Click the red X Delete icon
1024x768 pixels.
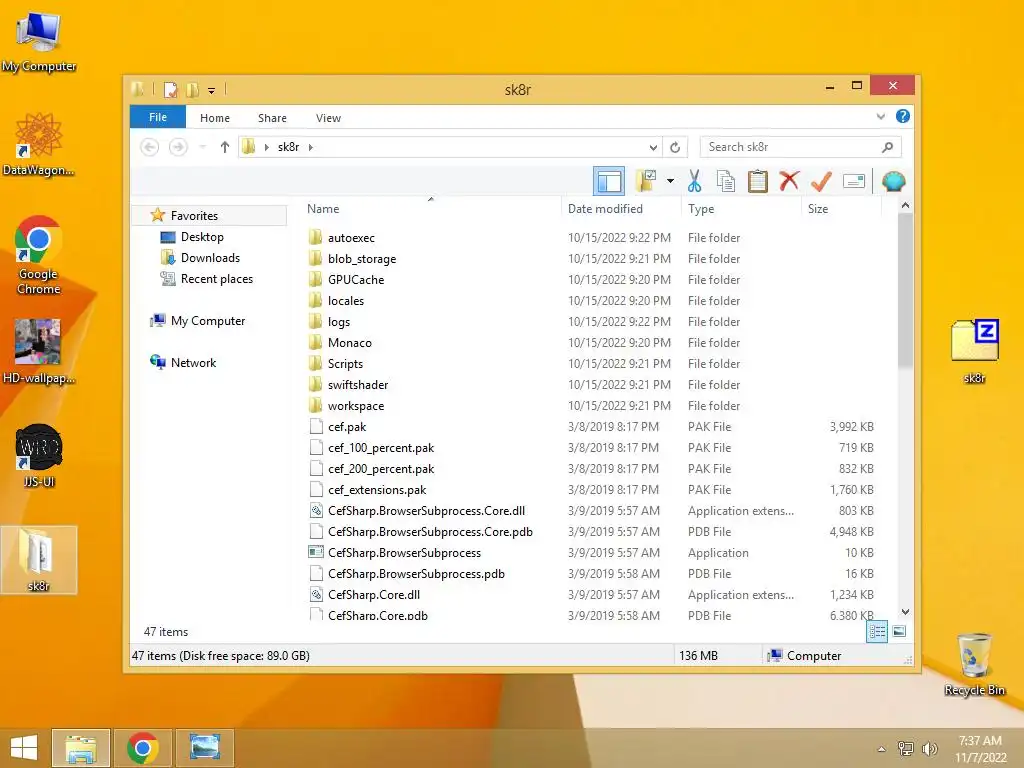point(789,180)
